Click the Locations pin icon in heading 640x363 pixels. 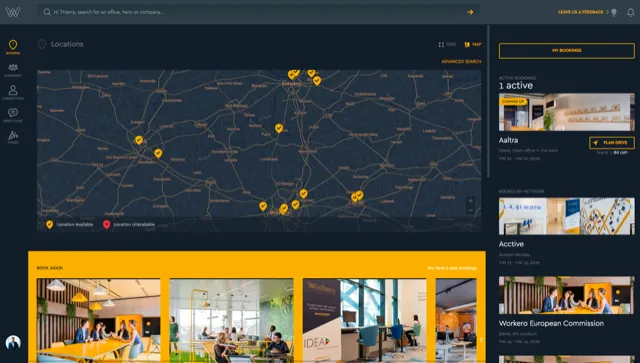pyautogui.click(x=42, y=44)
